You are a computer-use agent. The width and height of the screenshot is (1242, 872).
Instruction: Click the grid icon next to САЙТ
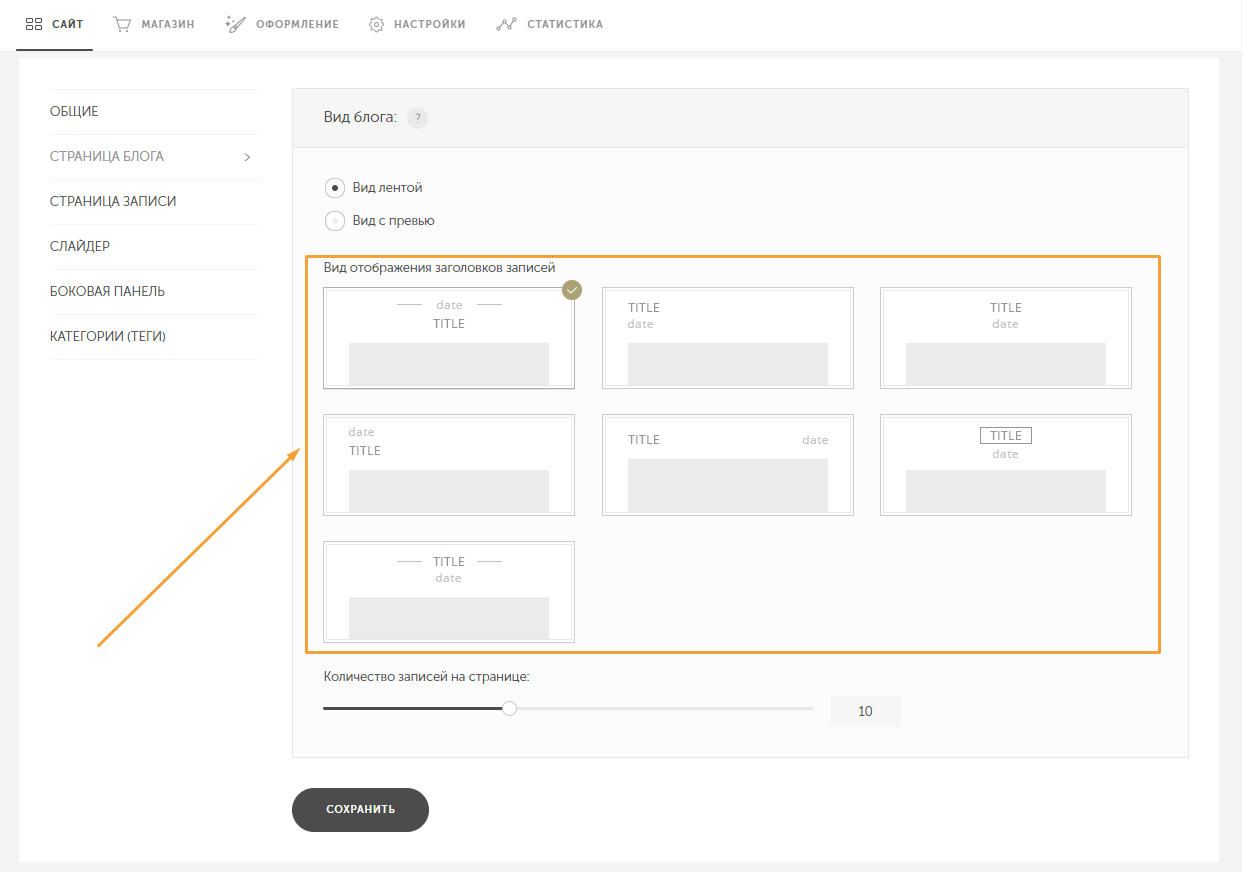pyautogui.click(x=33, y=24)
